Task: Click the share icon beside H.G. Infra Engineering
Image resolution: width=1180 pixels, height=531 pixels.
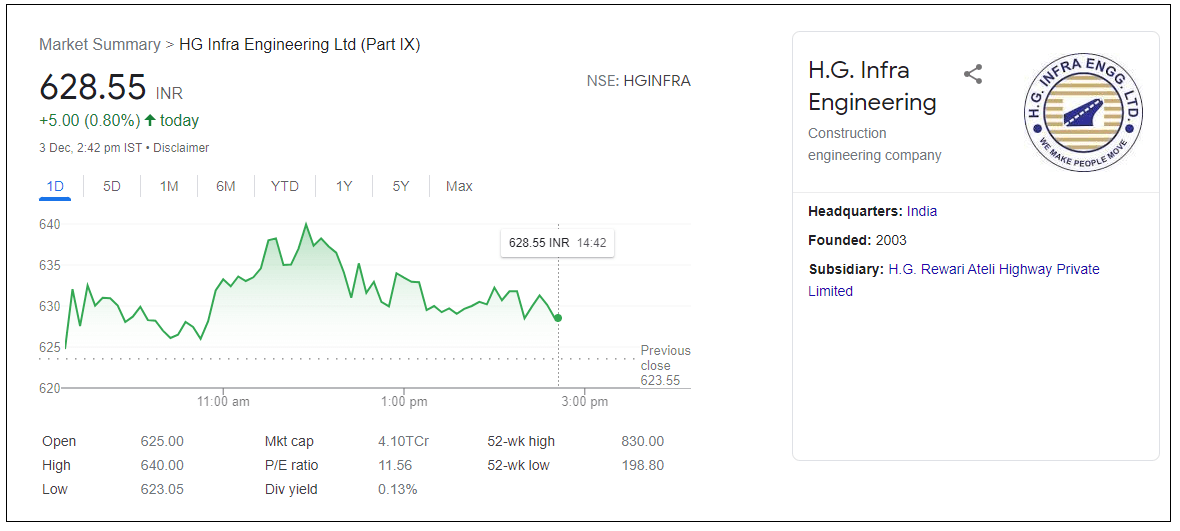Action: (x=973, y=75)
